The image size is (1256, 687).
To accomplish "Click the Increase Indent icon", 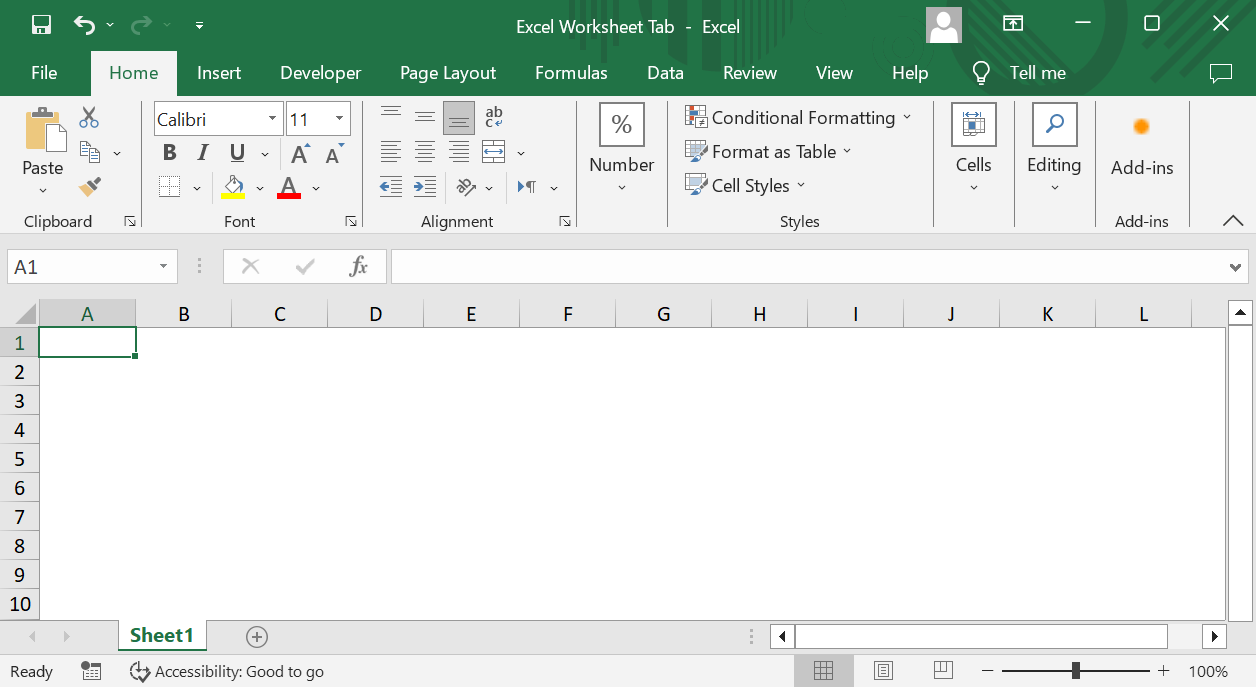I will click(x=425, y=187).
